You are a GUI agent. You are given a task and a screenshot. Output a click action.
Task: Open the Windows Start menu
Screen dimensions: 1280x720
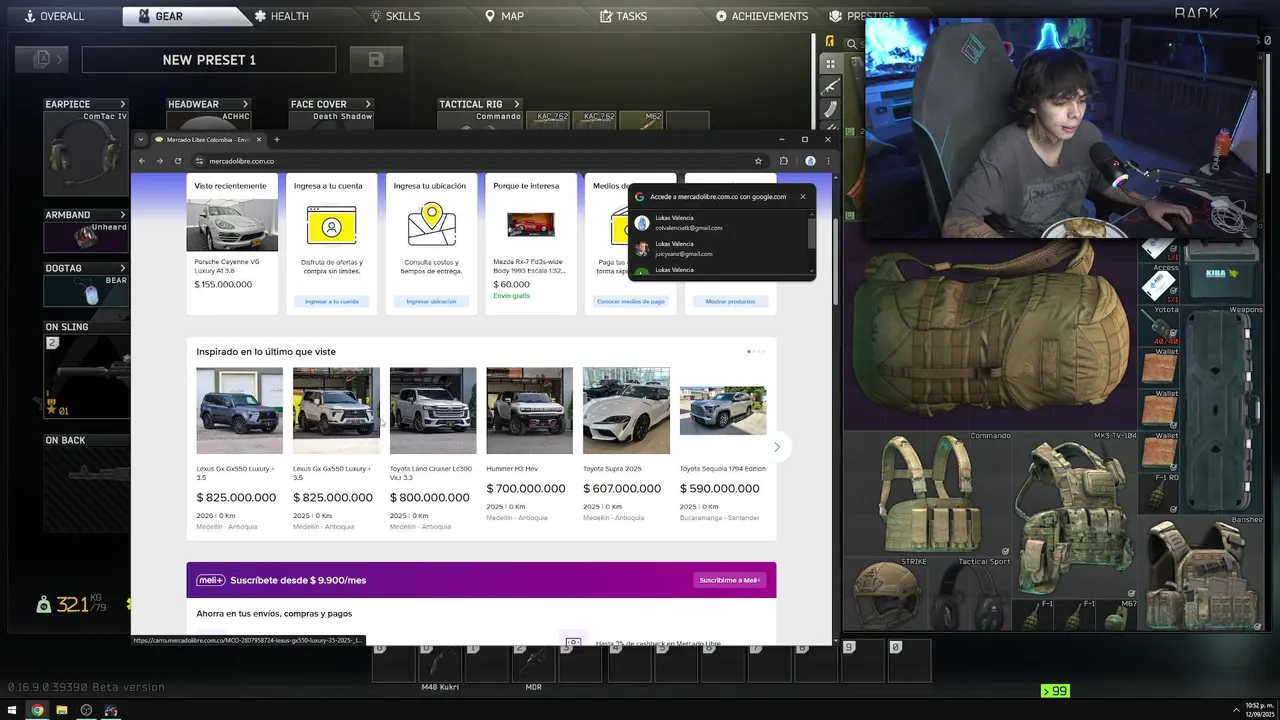coord(11,710)
